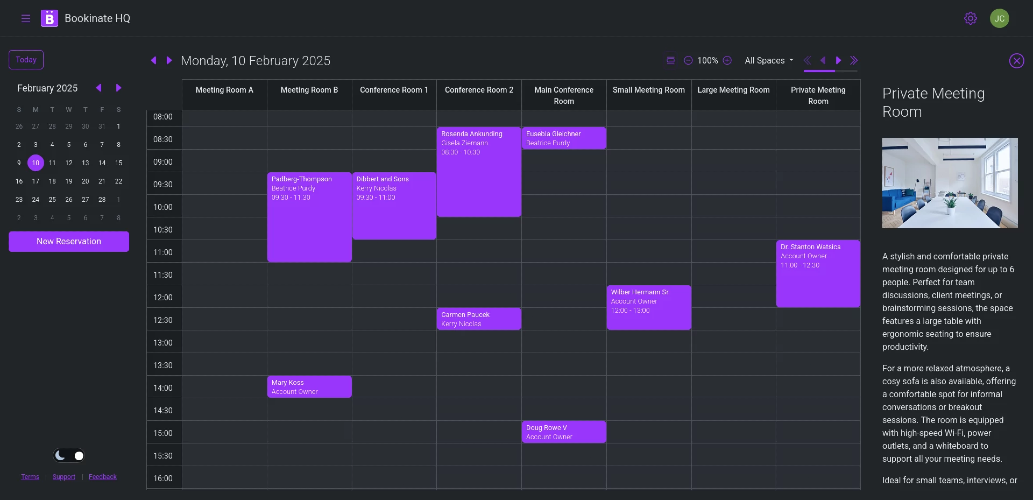Click the 08:00 time row label

click(x=163, y=117)
